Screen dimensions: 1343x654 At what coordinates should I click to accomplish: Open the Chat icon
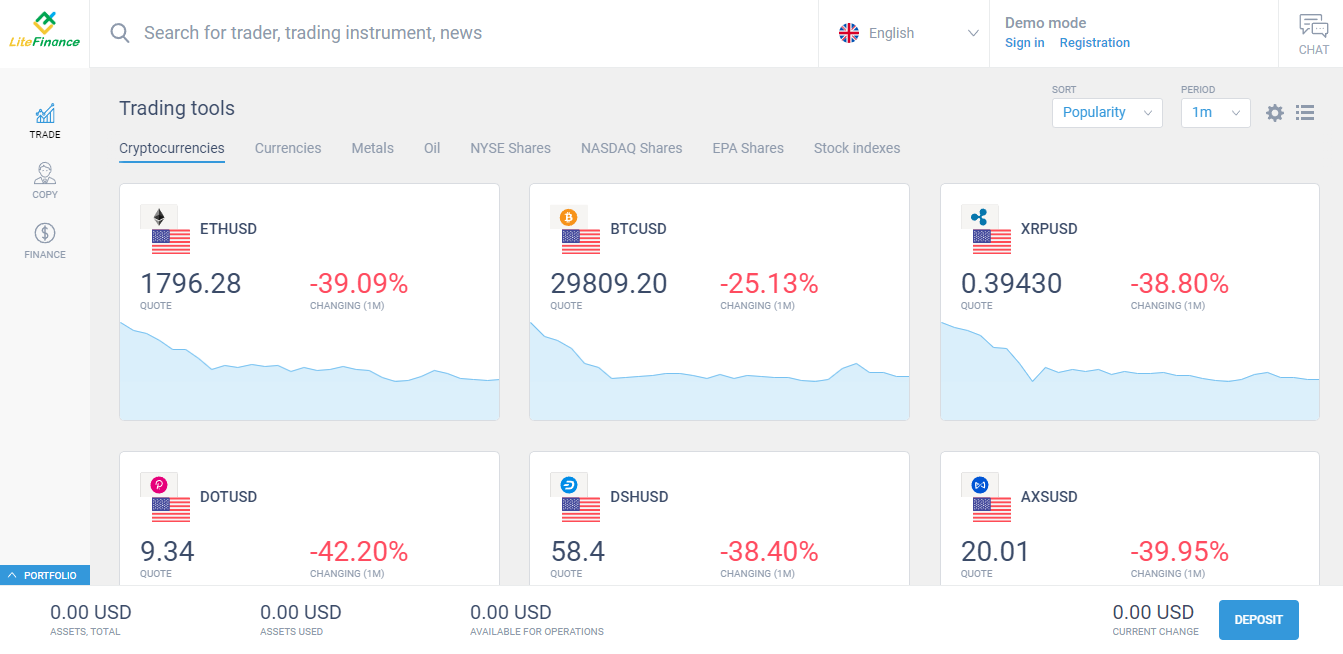pyautogui.click(x=1313, y=34)
